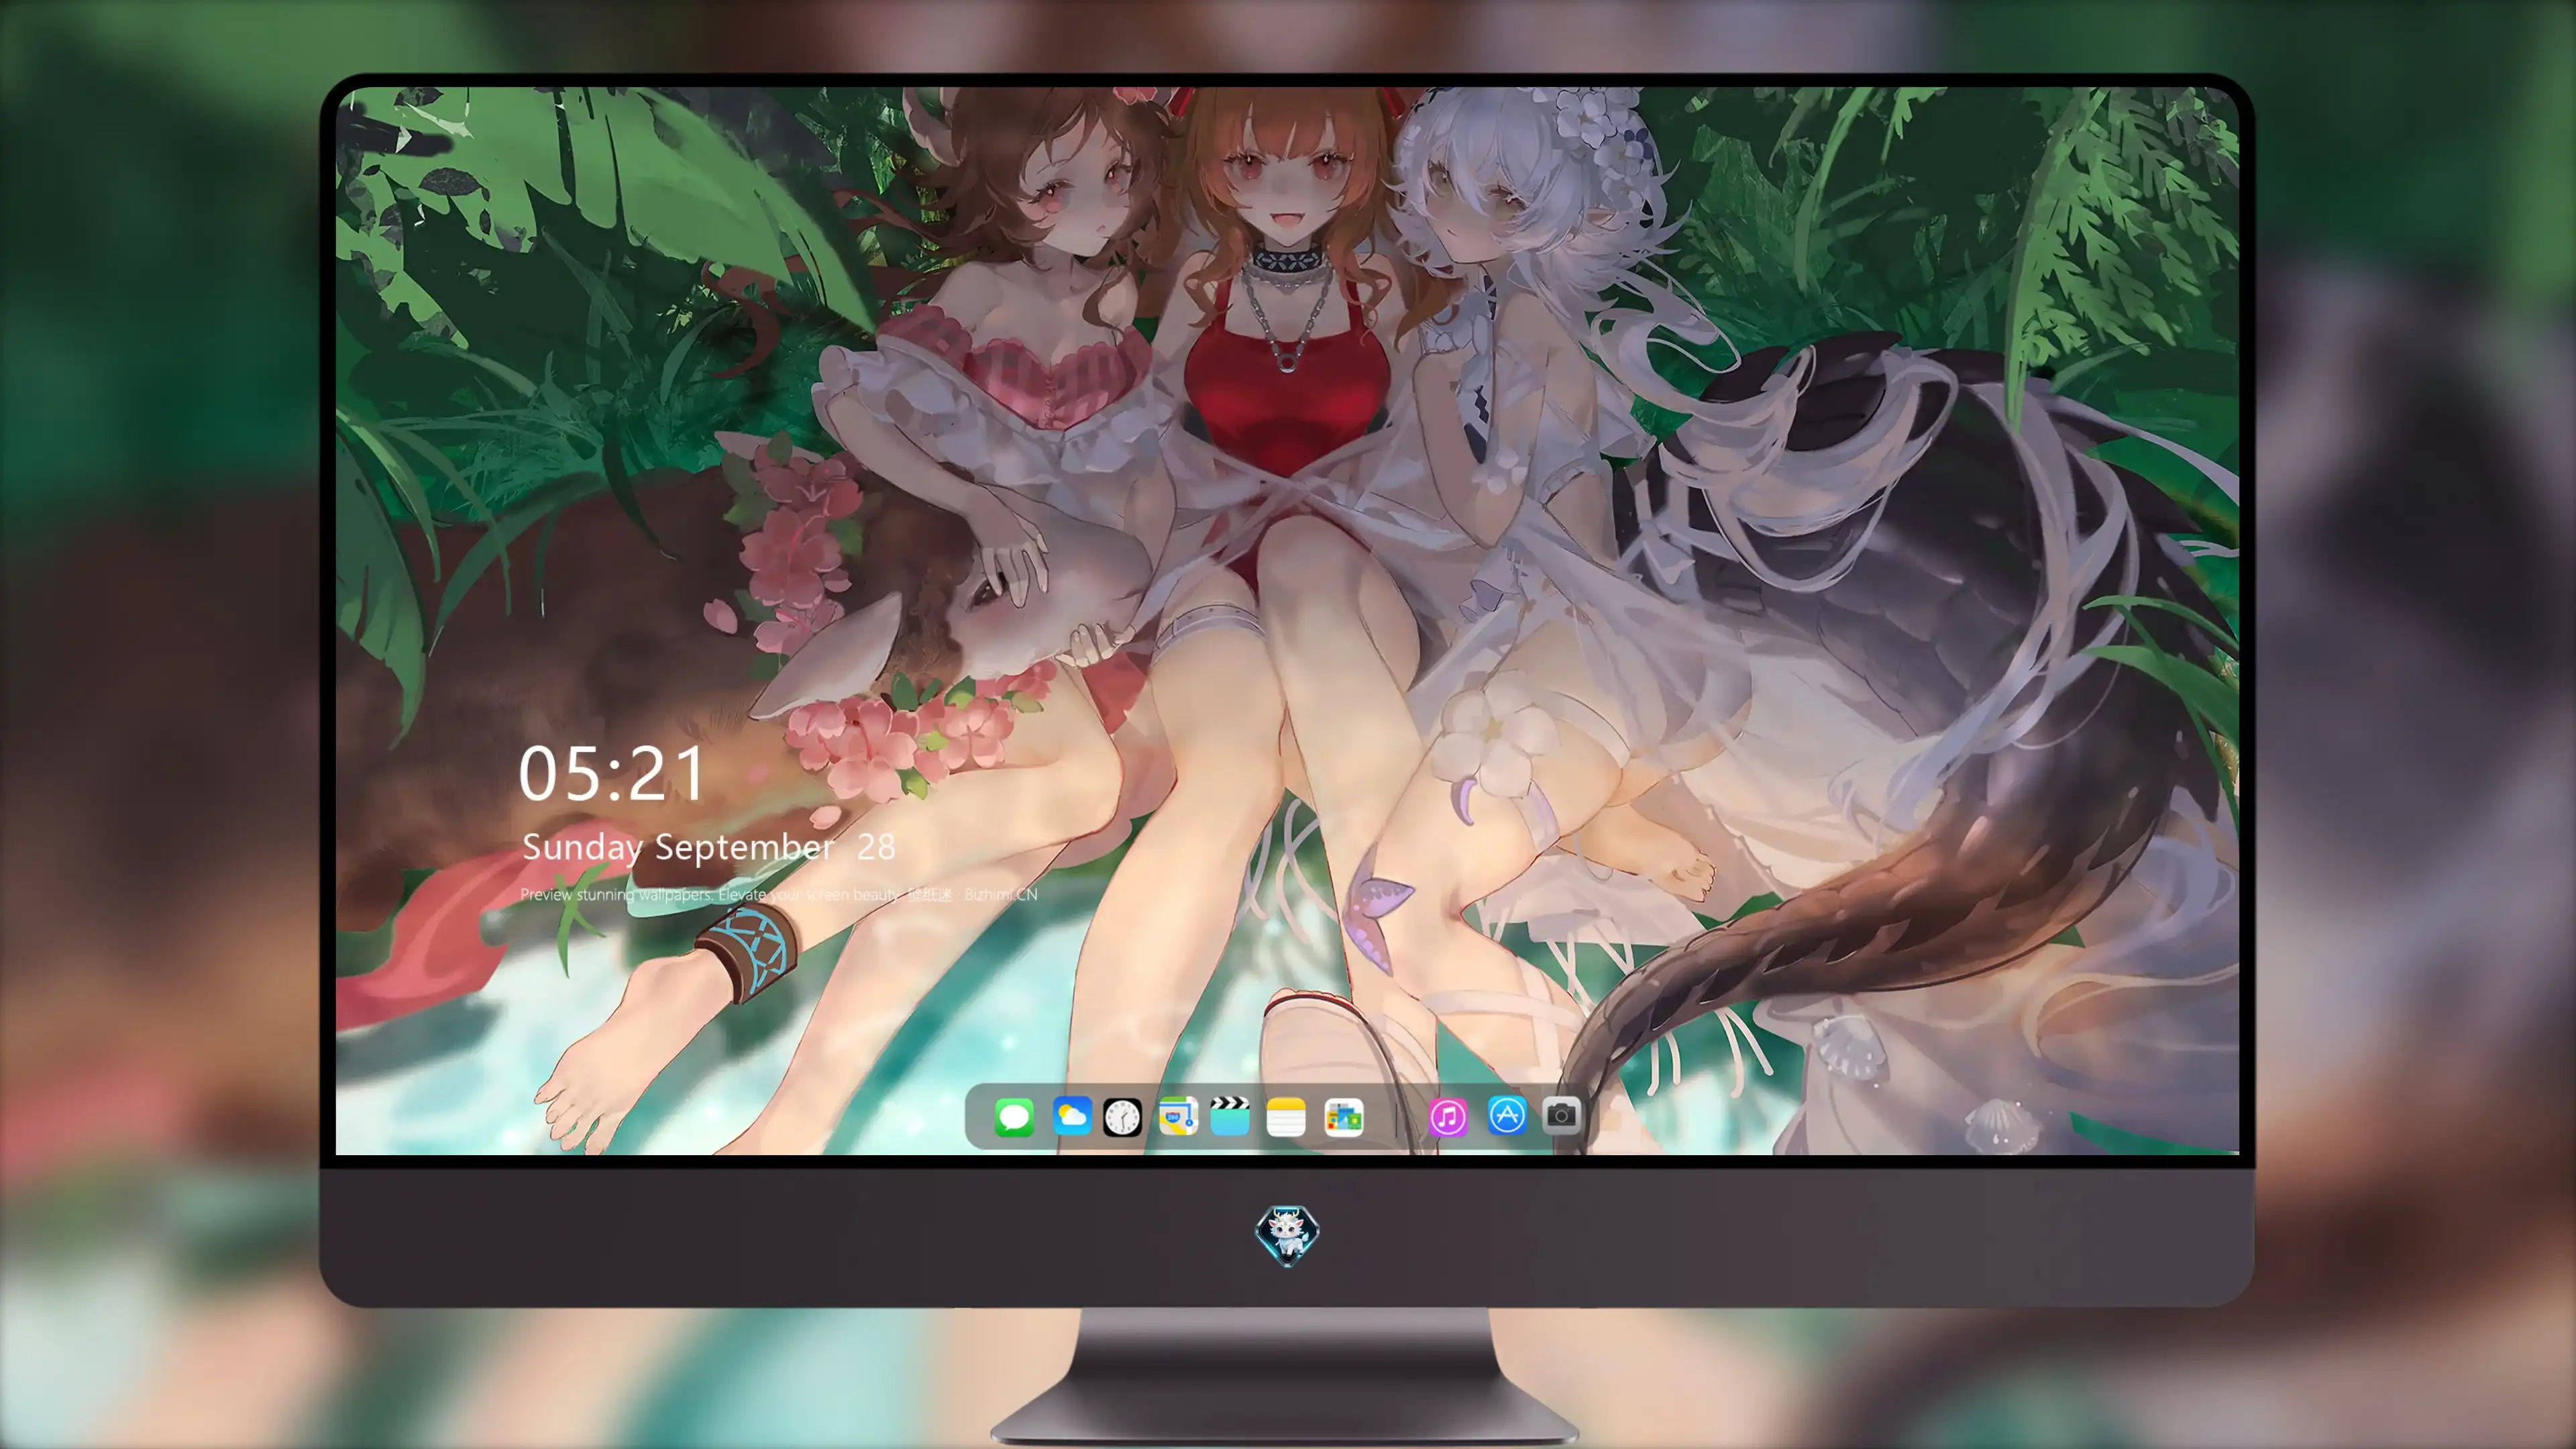Launch iTunes Store from the dock
The image size is (2576, 1449).
tap(1448, 1117)
